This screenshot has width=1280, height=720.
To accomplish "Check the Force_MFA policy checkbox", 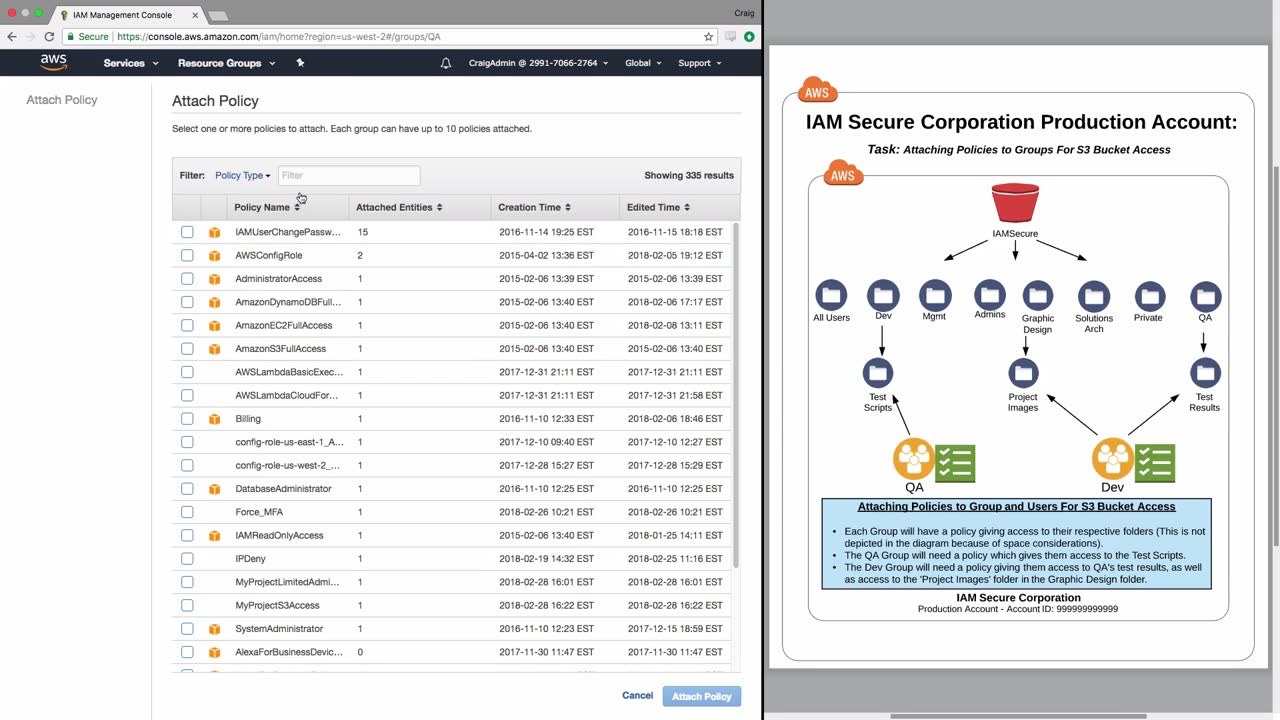I will tap(187, 512).
